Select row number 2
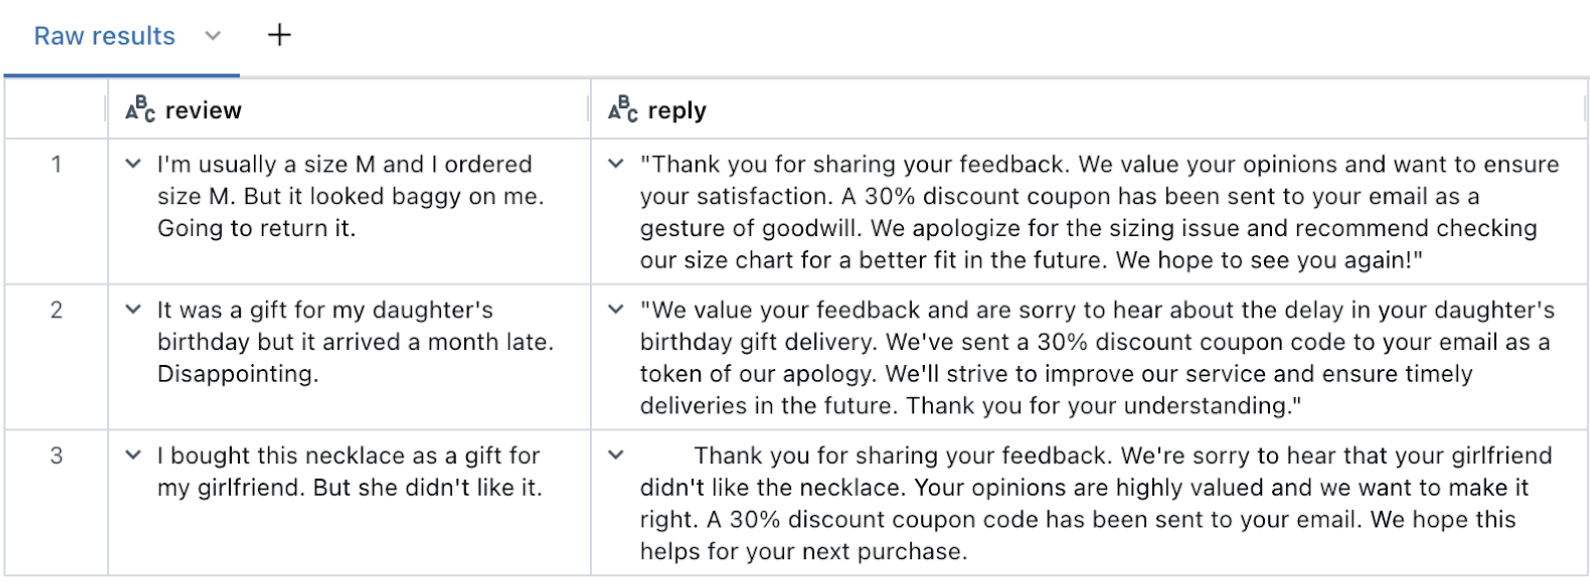 point(56,310)
